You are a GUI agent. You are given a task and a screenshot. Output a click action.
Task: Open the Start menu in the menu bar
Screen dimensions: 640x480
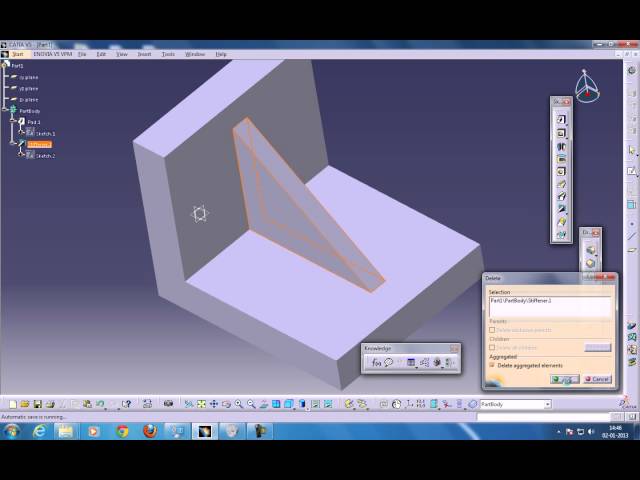[18, 54]
